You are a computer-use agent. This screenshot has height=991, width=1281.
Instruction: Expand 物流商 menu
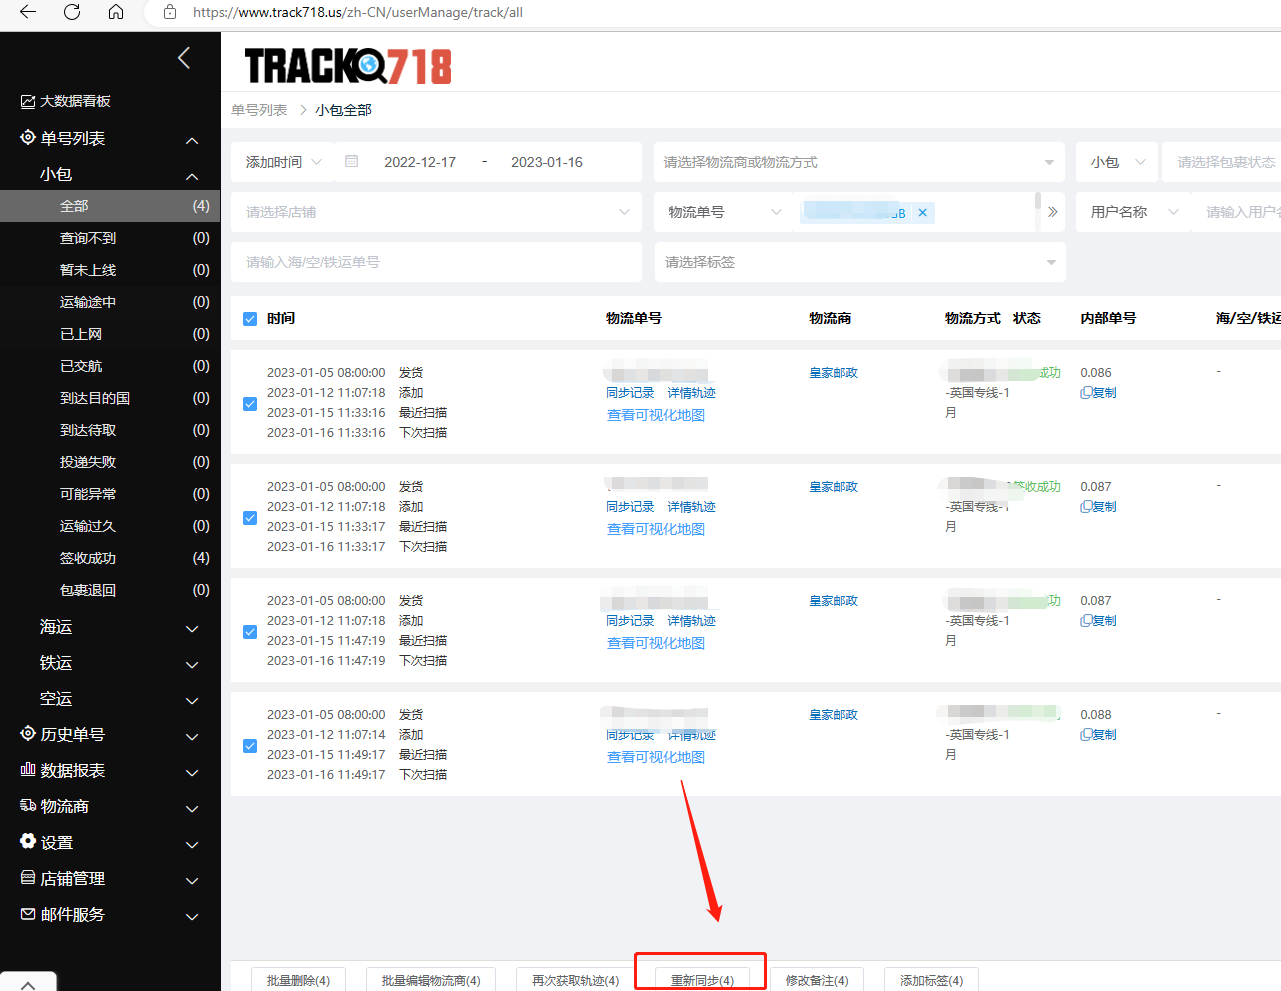pos(110,806)
